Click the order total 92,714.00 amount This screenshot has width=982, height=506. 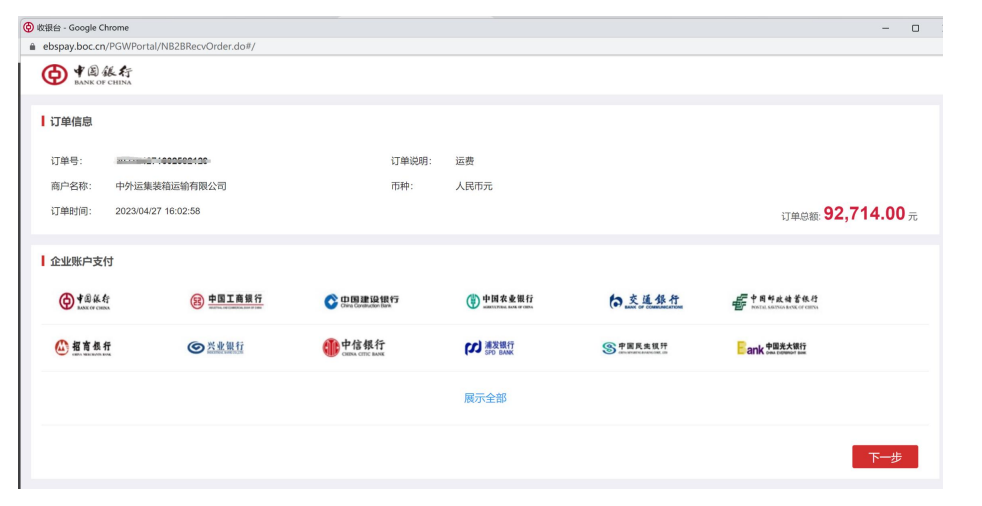pyautogui.click(x=864, y=214)
